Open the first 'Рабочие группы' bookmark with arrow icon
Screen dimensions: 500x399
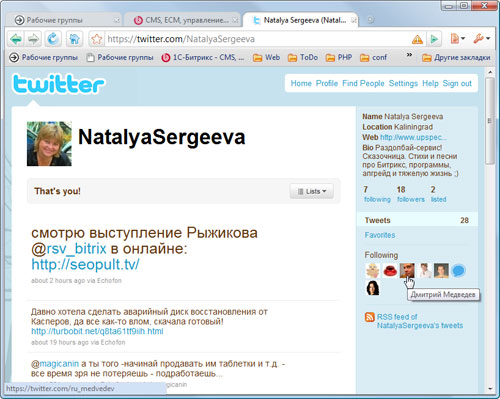[43, 57]
